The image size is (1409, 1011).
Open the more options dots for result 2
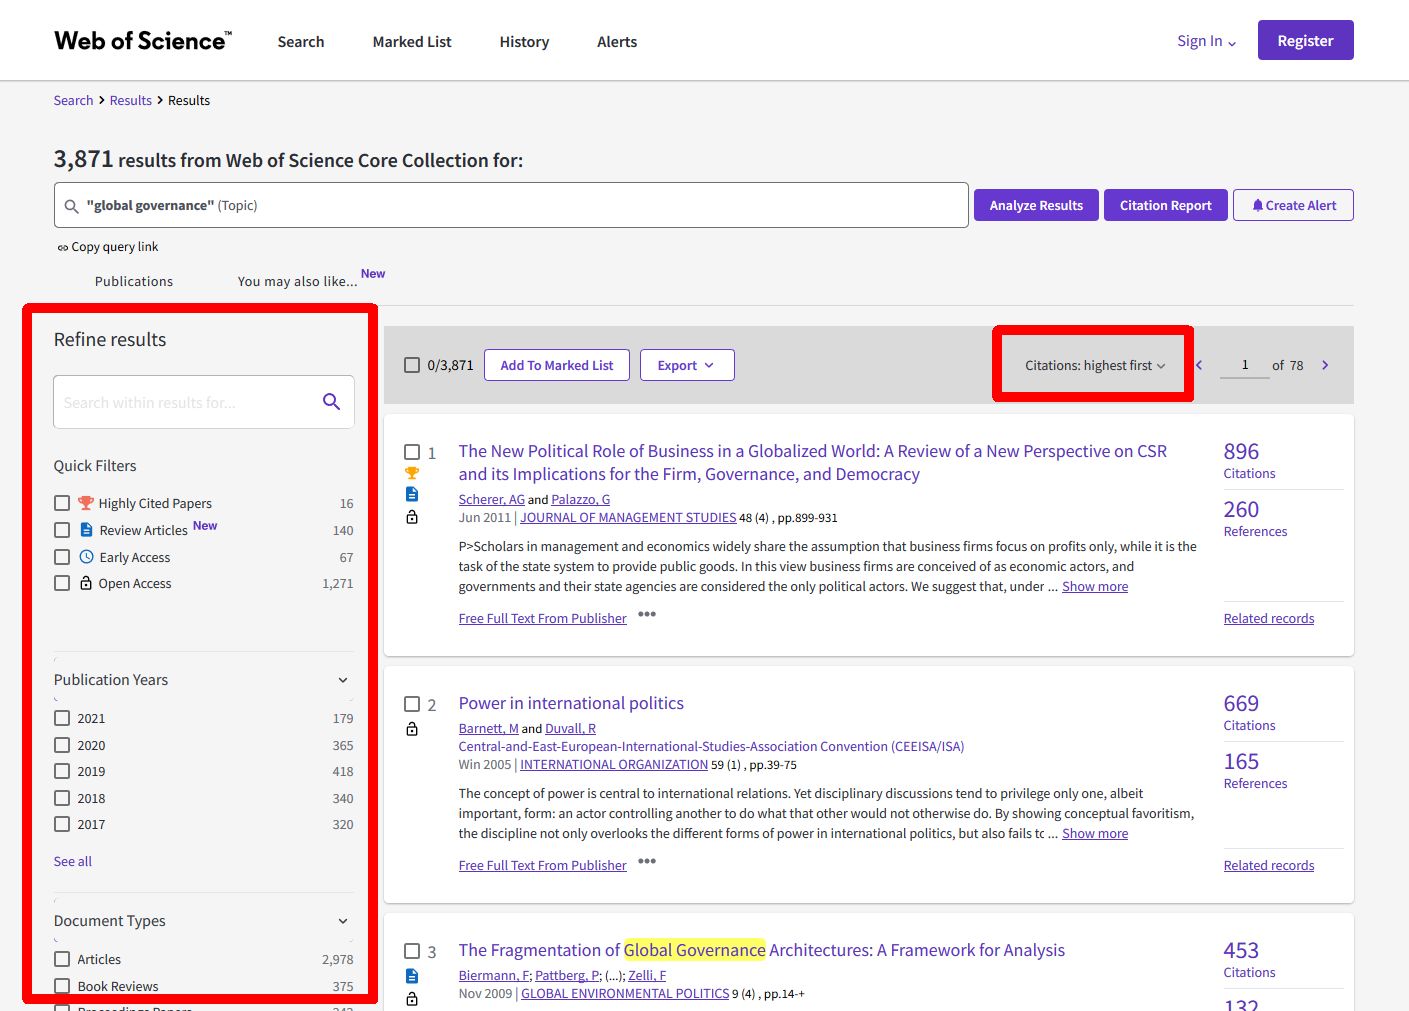point(647,861)
